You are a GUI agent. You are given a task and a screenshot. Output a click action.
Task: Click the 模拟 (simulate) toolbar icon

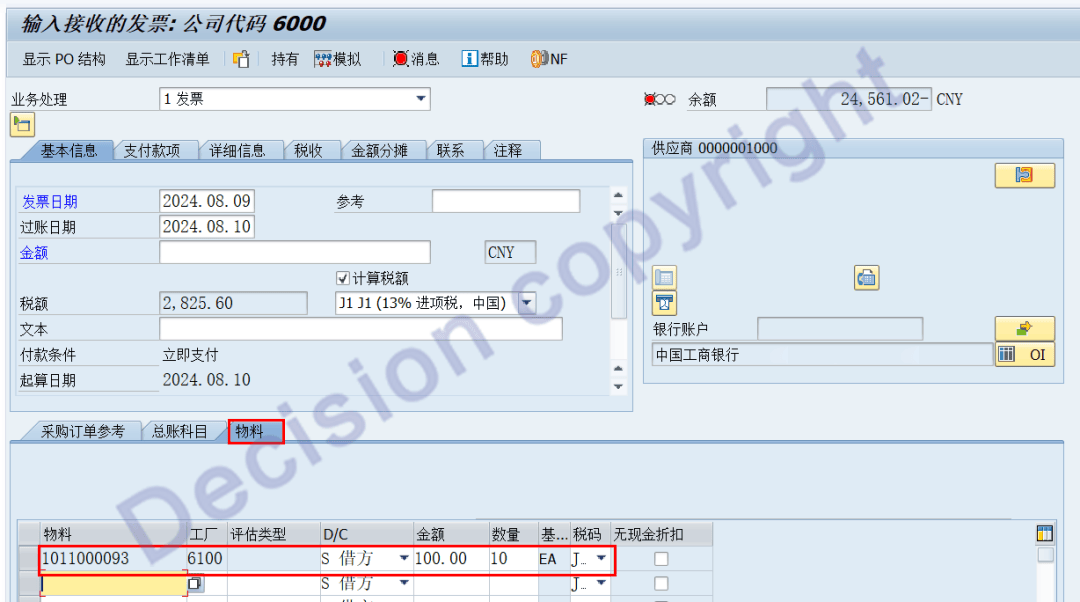click(x=337, y=59)
